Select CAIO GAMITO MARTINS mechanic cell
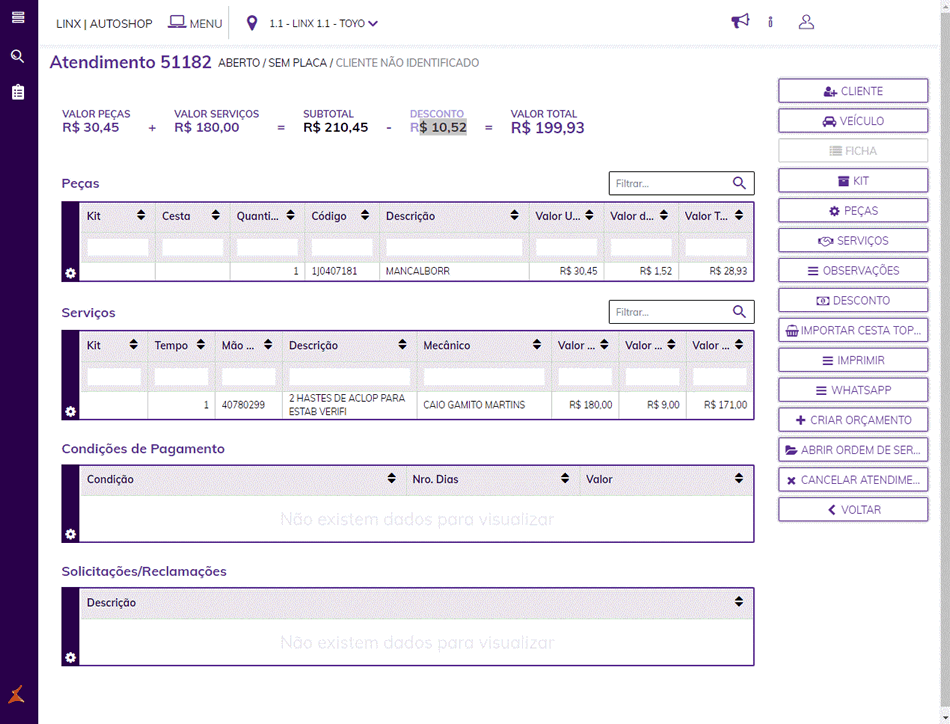This screenshot has width=950, height=724. click(x=483, y=405)
